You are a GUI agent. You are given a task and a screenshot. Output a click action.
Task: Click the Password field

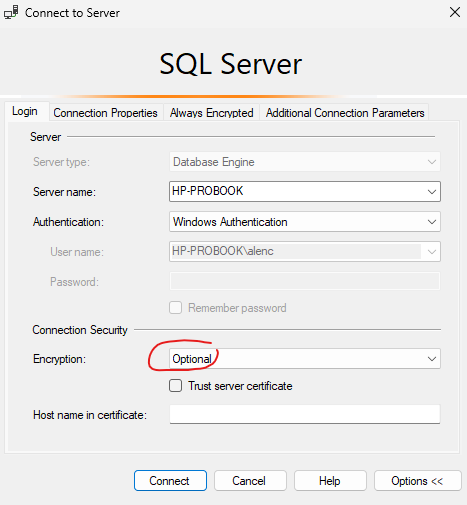click(305, 281)
